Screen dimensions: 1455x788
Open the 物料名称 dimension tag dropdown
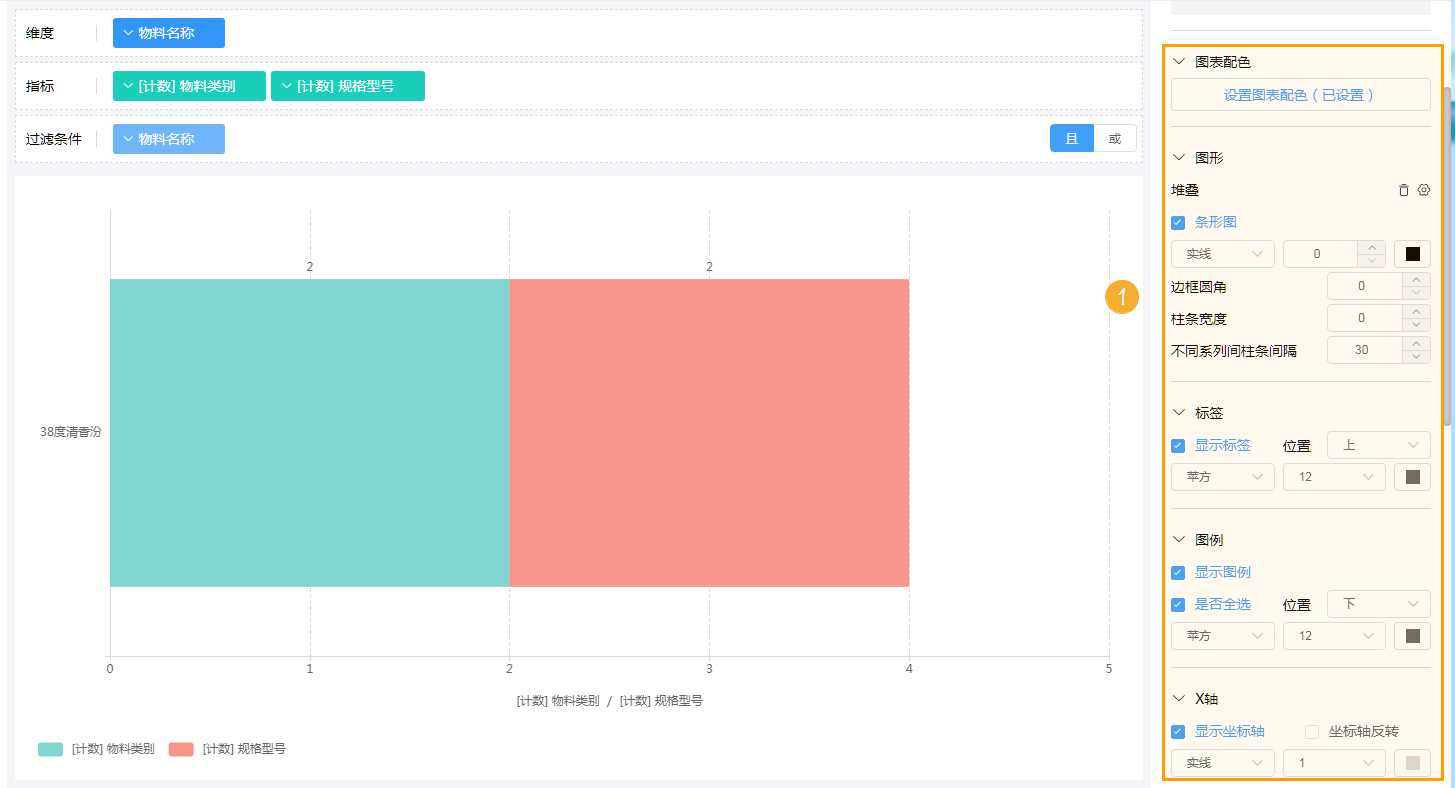click(168, 33)
